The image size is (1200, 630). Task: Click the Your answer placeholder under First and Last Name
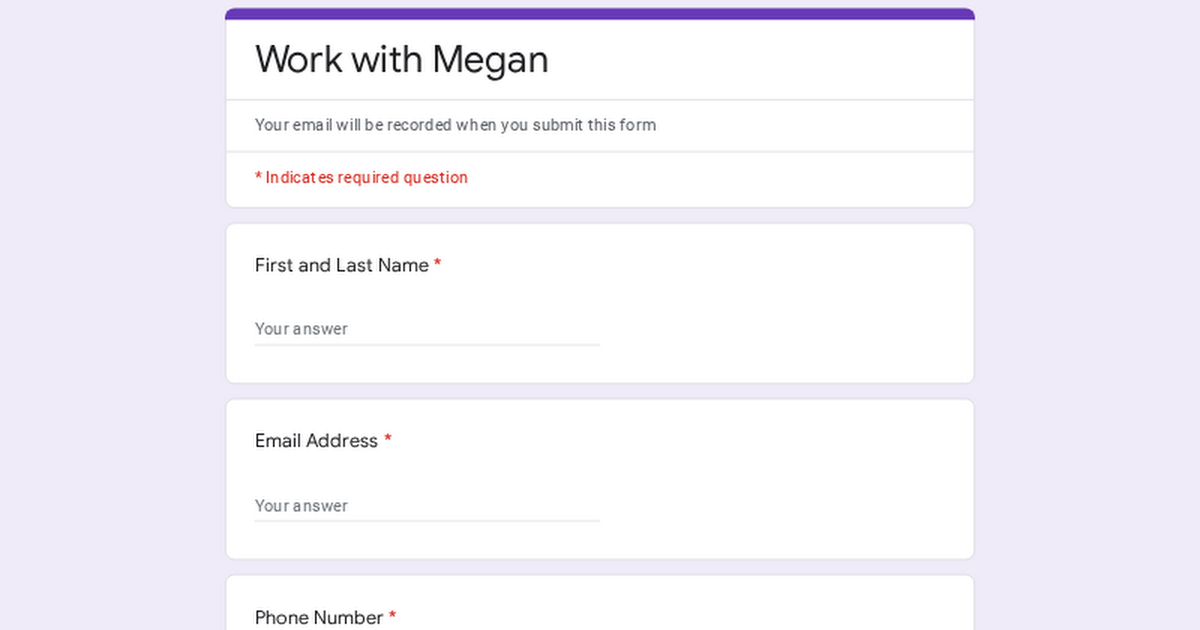pyautogui.click(x=301, y=328)
